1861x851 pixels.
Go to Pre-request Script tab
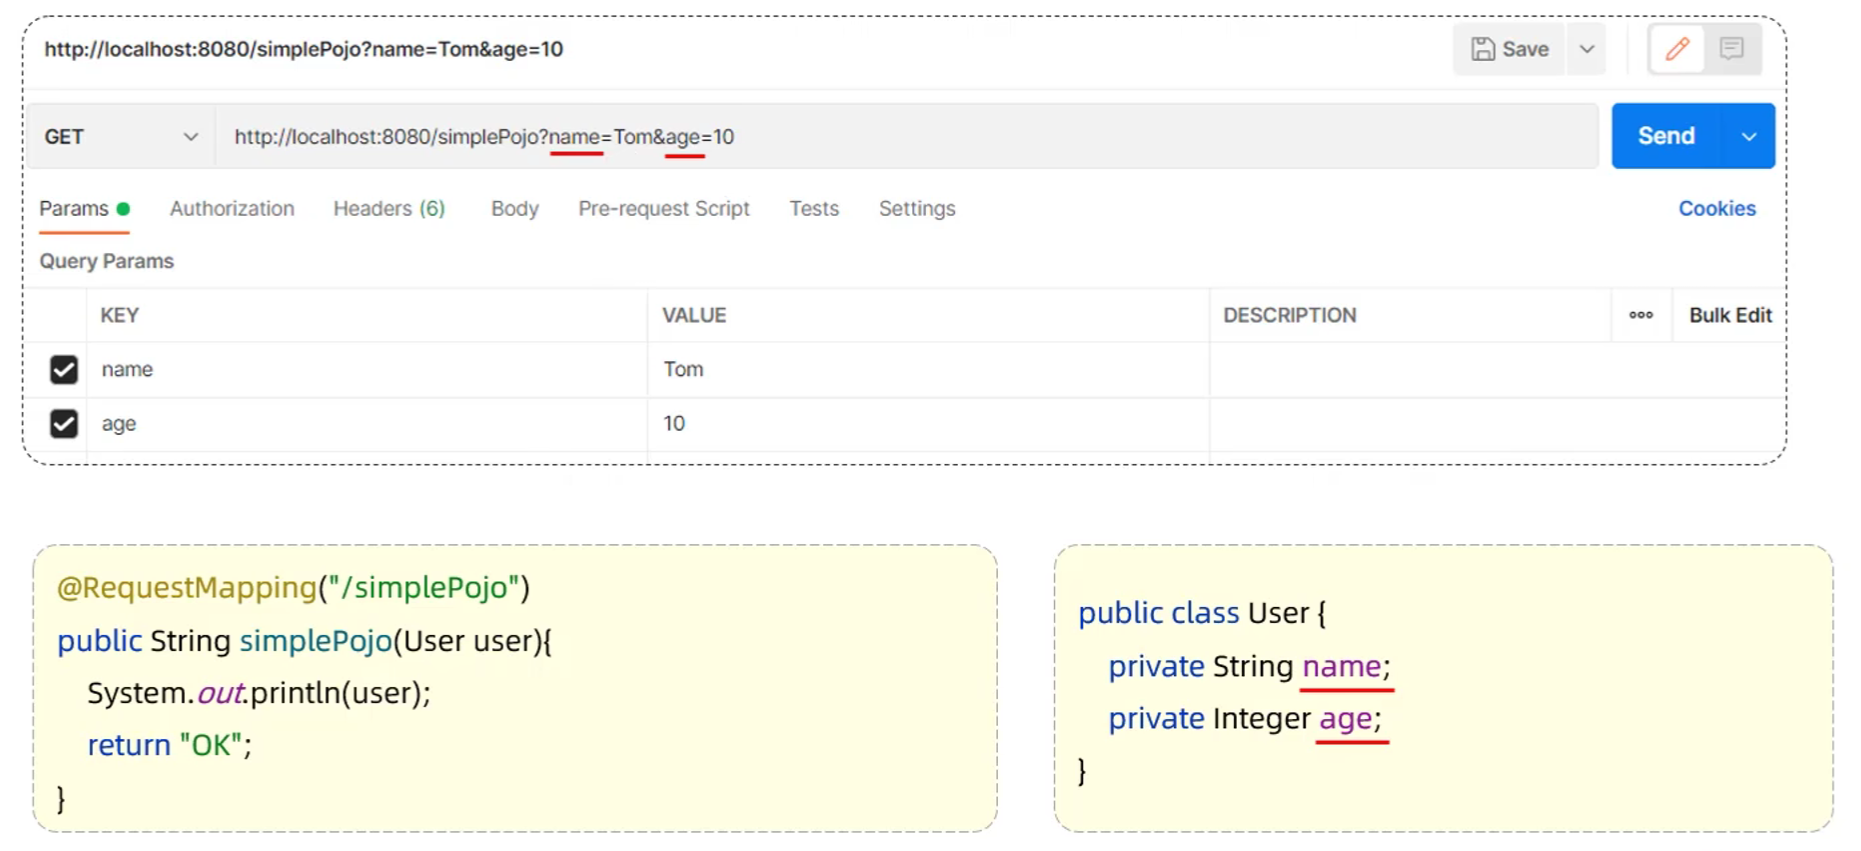663,209
